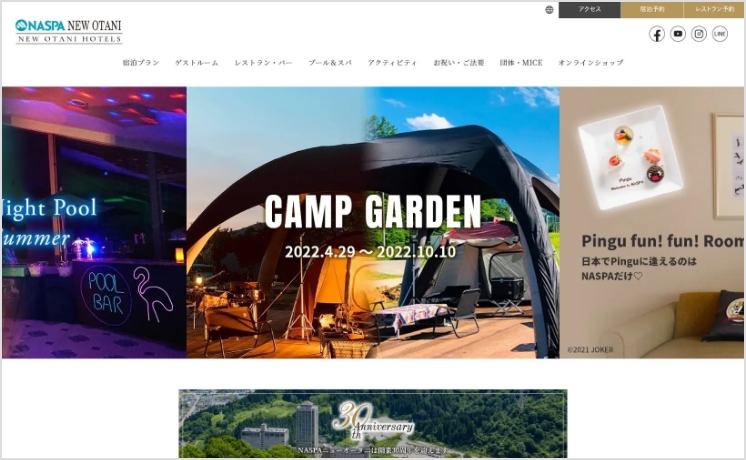Select the お祝い・ご法要 menu item

(x=458, y=62)
